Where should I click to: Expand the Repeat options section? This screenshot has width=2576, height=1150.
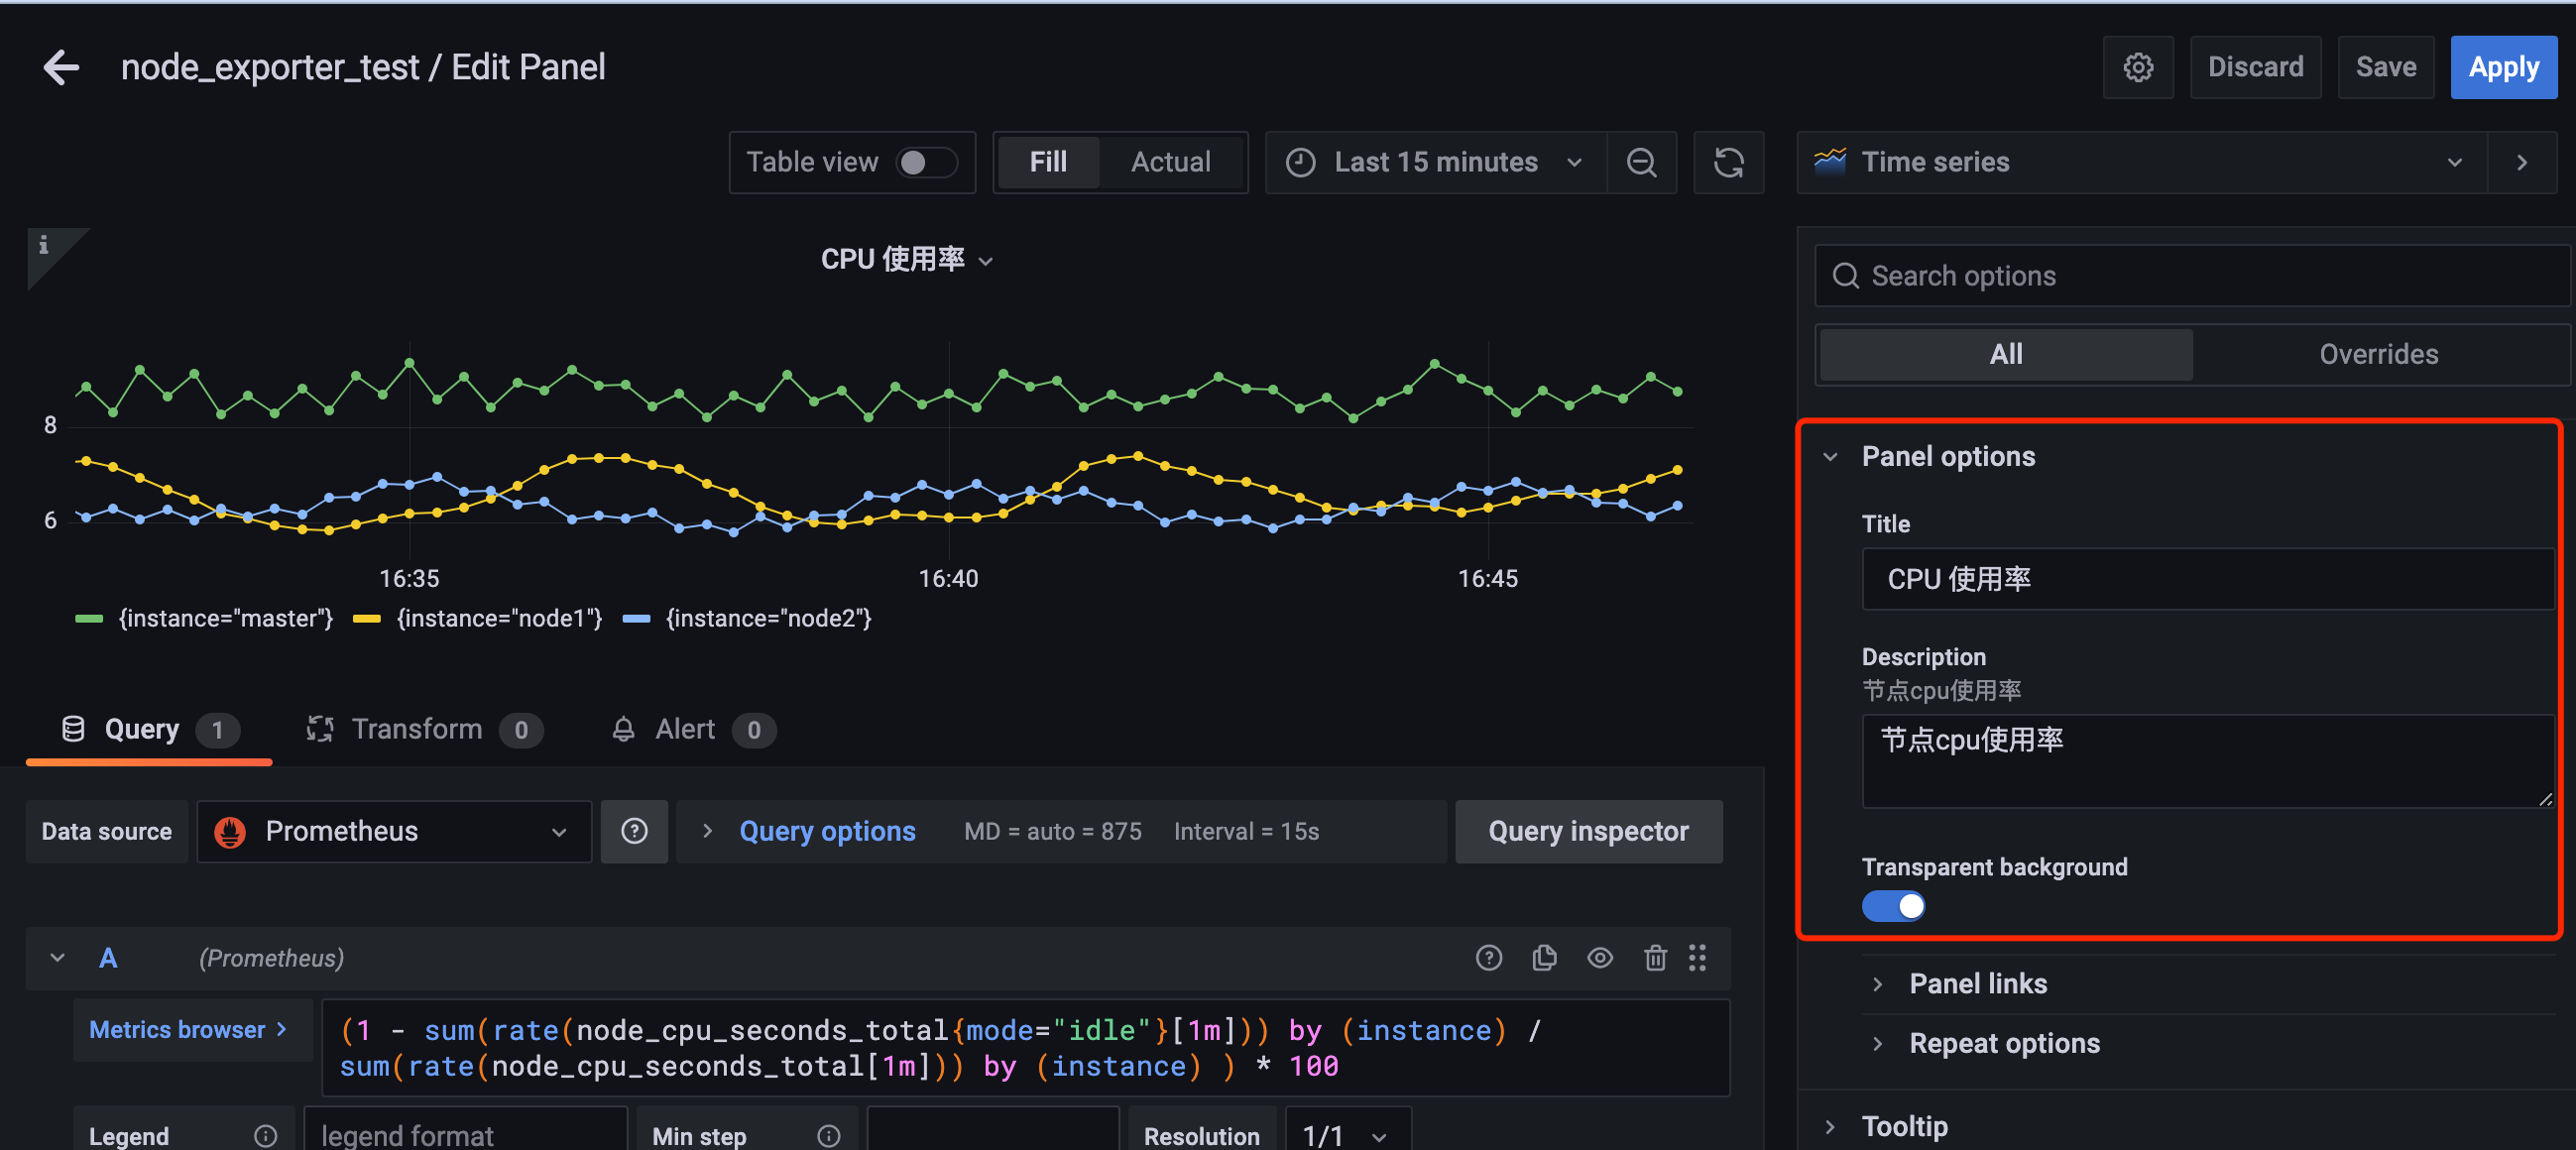point(2004,1042)
